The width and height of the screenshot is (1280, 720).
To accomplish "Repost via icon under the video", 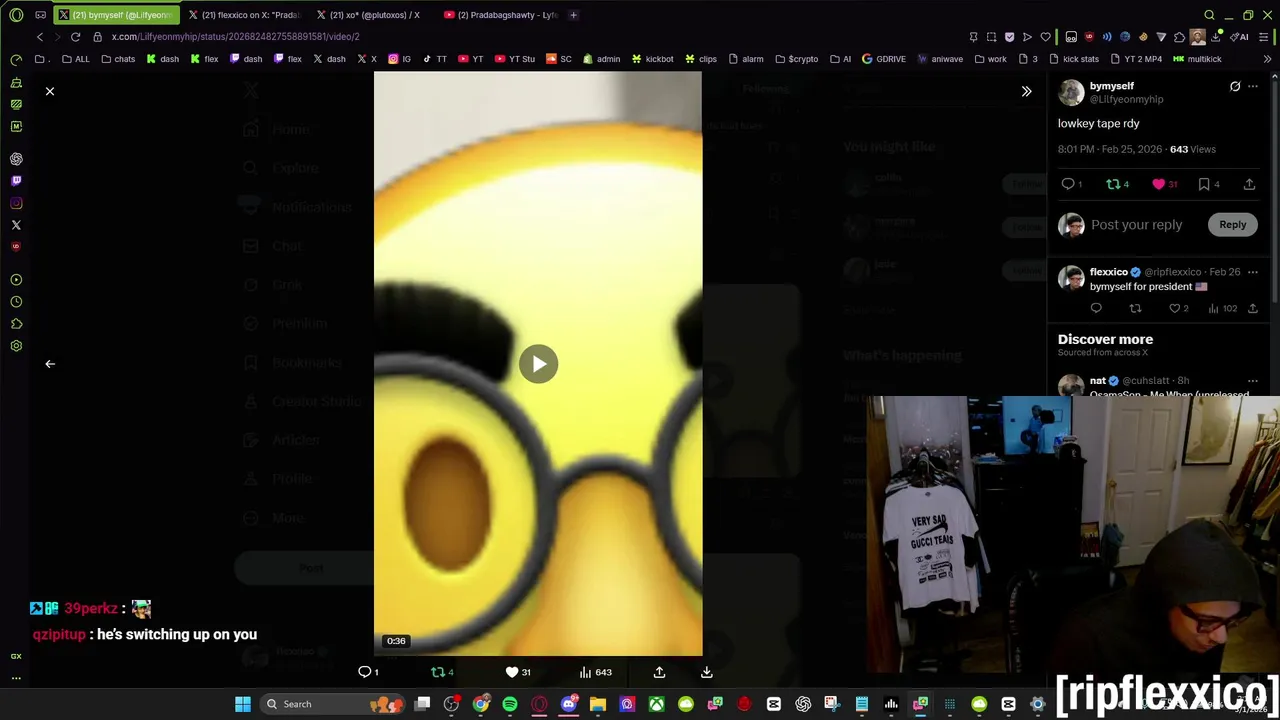I will [442, 672].
